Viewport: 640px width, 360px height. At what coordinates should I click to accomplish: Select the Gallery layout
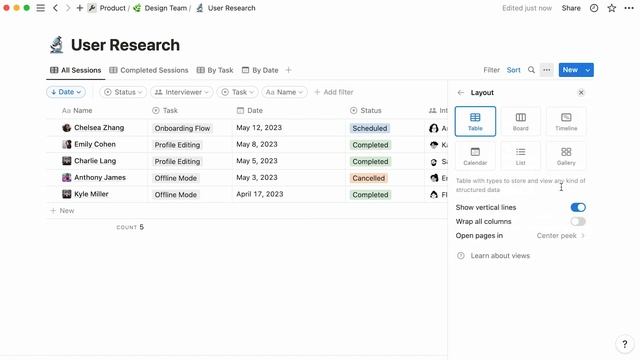pyautogui.click(x=566, y=156)
